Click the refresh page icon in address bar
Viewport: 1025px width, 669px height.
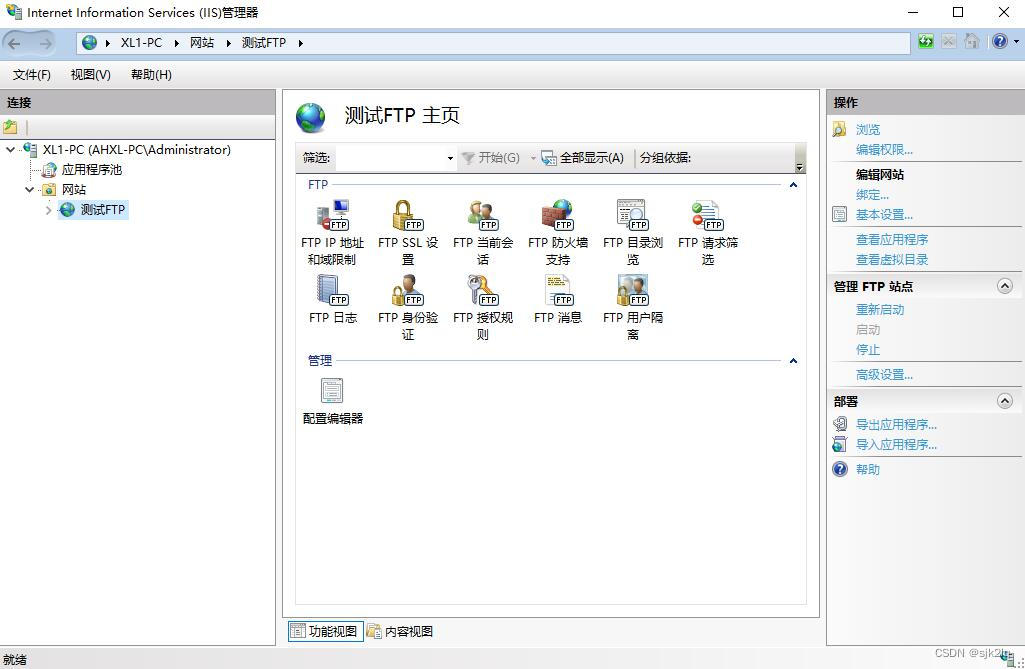coord(926,42)
